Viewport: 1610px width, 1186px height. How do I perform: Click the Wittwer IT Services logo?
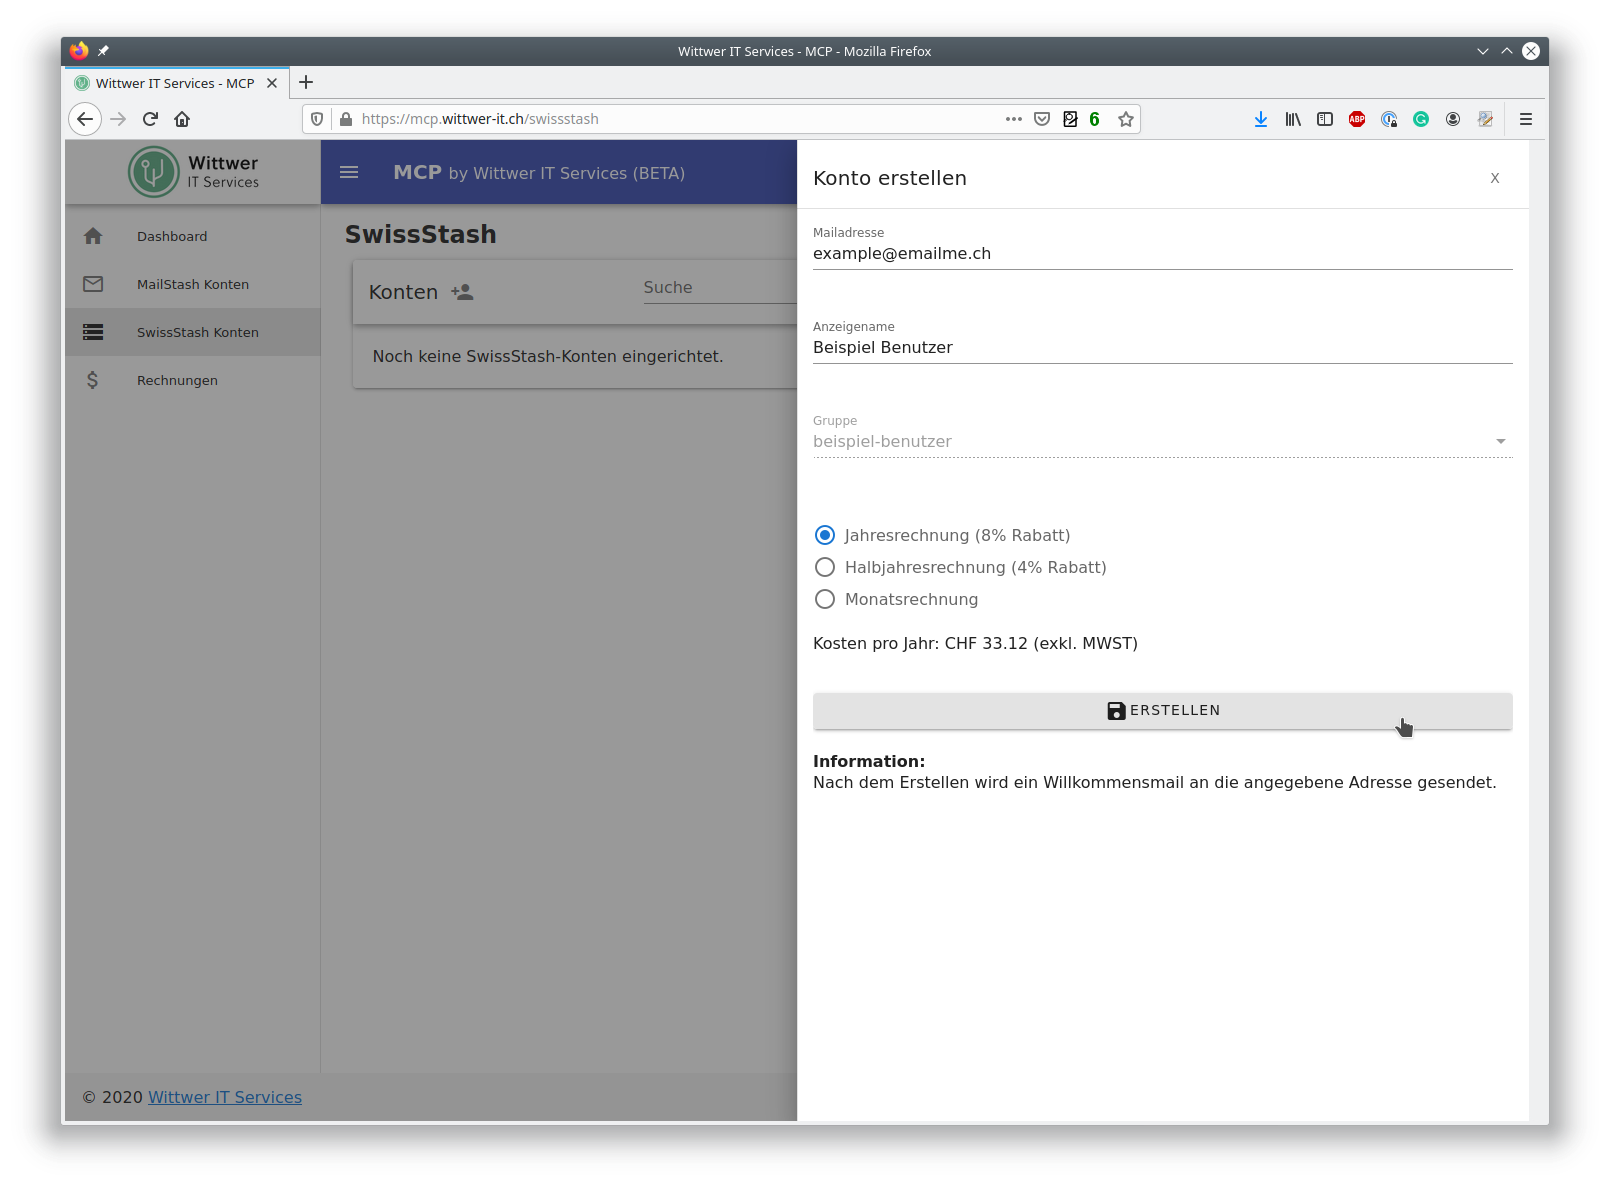193,172
